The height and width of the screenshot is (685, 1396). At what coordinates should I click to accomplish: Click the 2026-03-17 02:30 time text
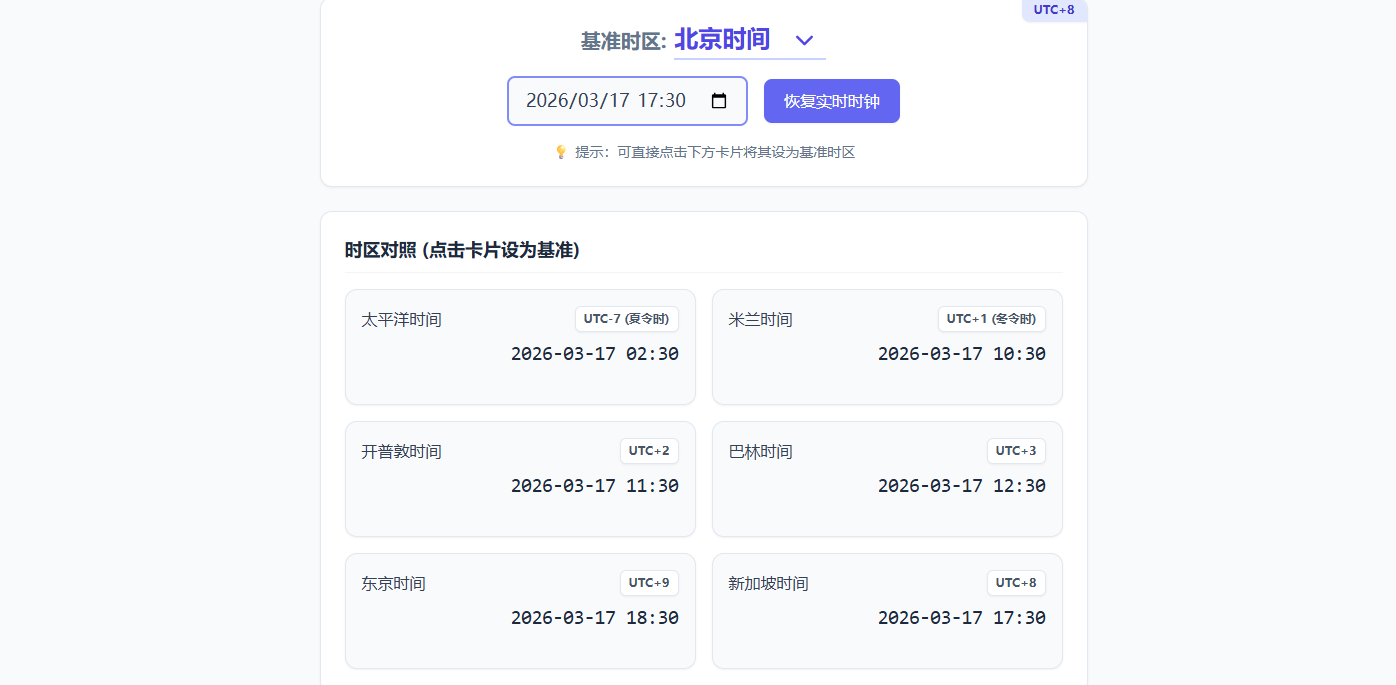(x=594, y=354)
